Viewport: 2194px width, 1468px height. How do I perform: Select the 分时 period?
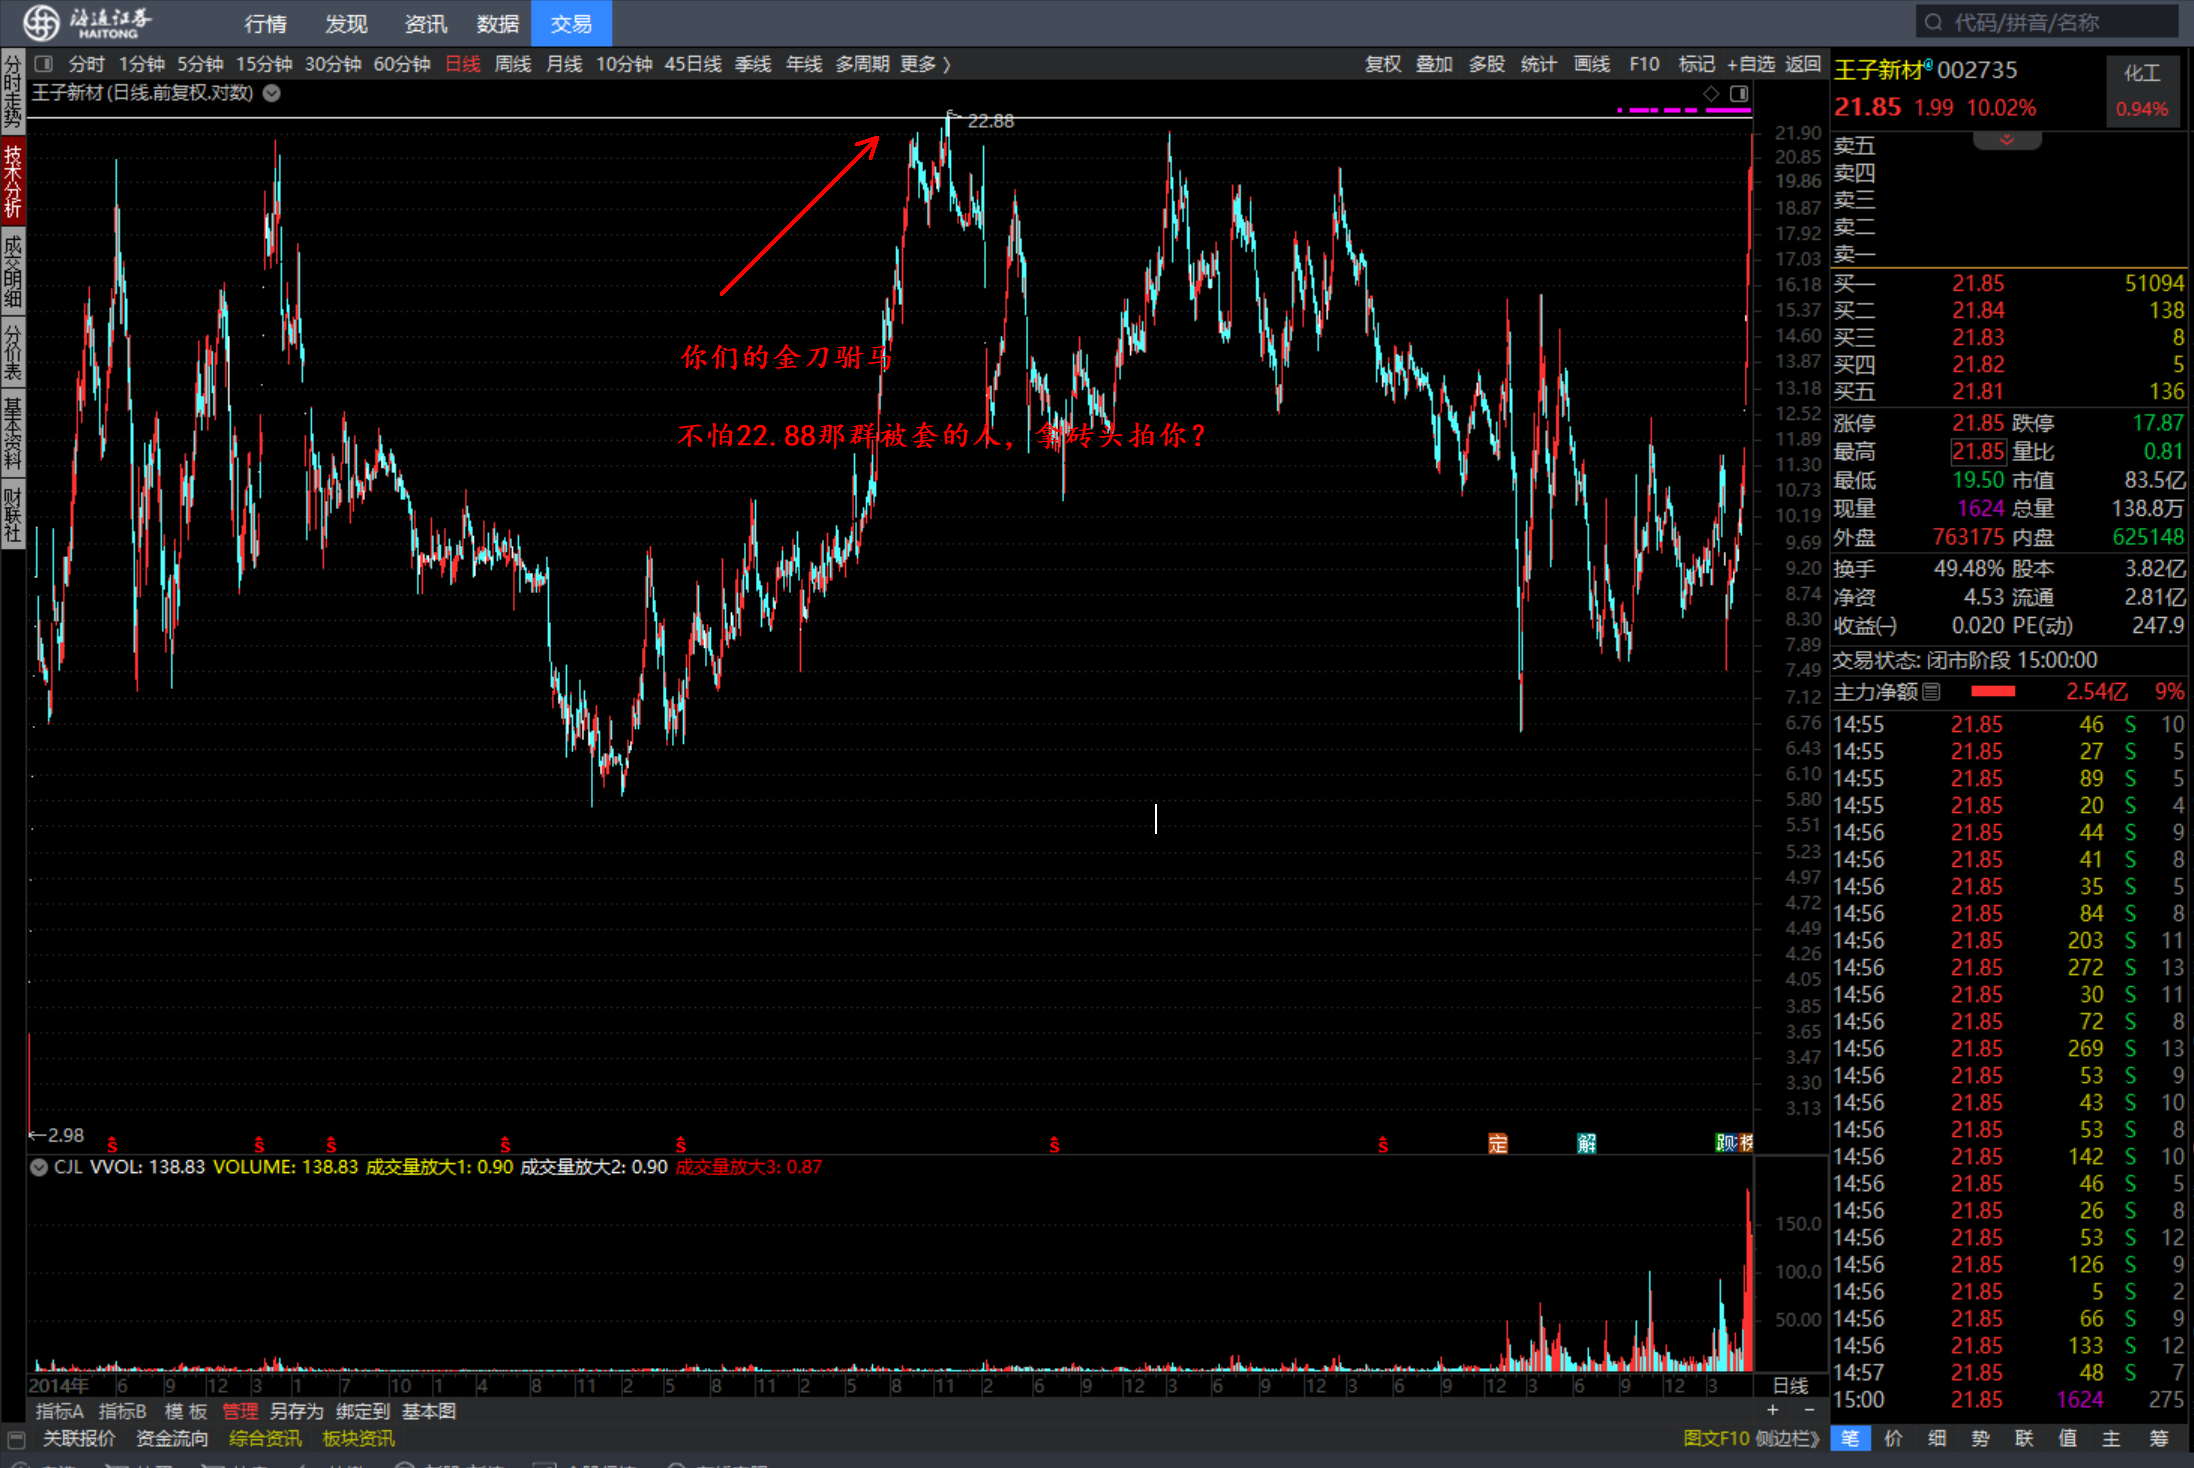click(x=86, y=64)
